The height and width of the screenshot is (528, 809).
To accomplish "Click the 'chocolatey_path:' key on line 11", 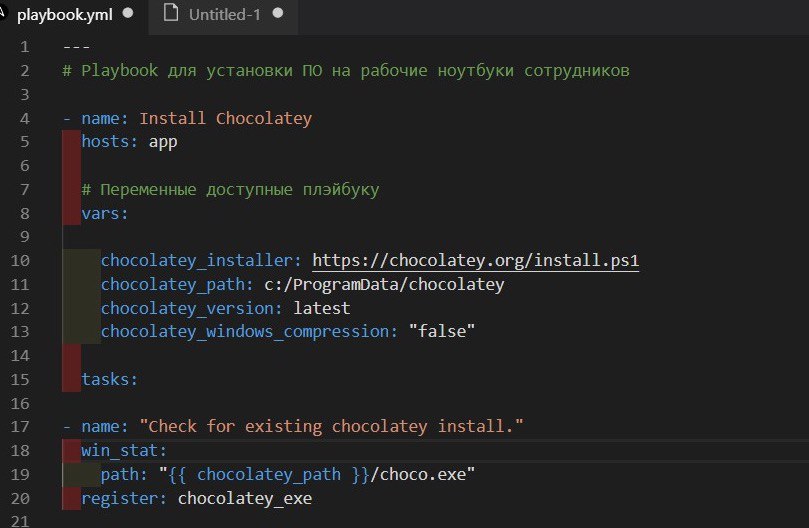I will (177, 284).
